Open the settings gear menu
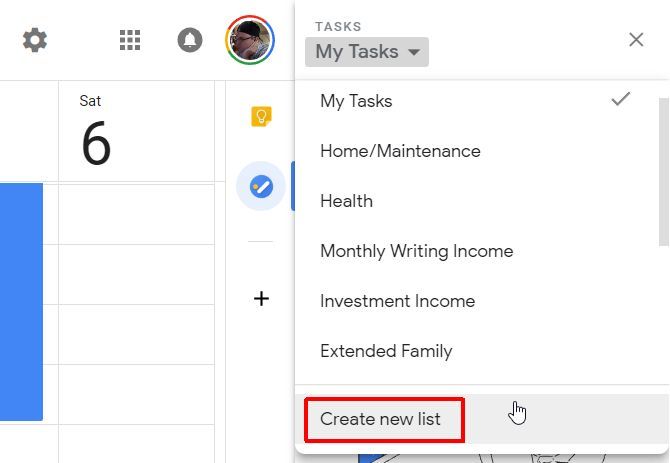 click(35, 40)
